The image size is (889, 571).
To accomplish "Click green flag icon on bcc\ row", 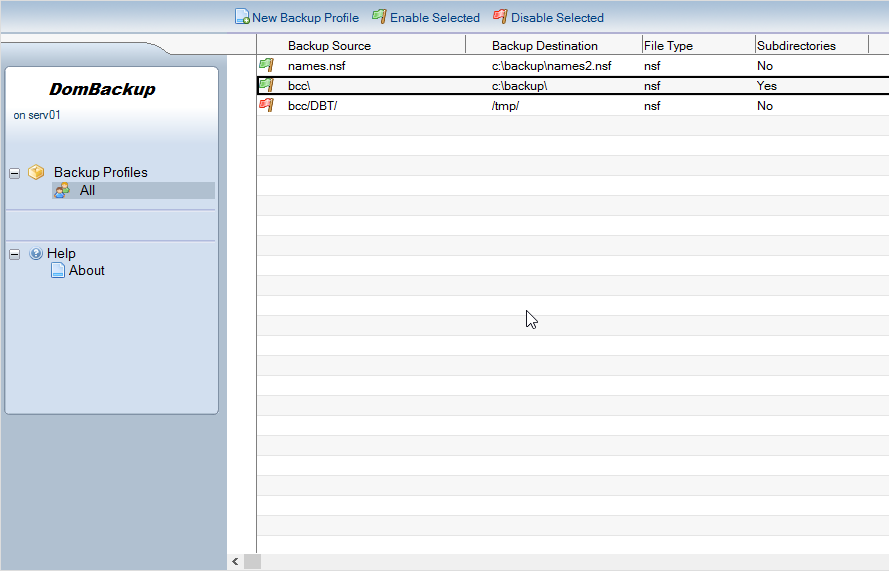I will (266, 86).
